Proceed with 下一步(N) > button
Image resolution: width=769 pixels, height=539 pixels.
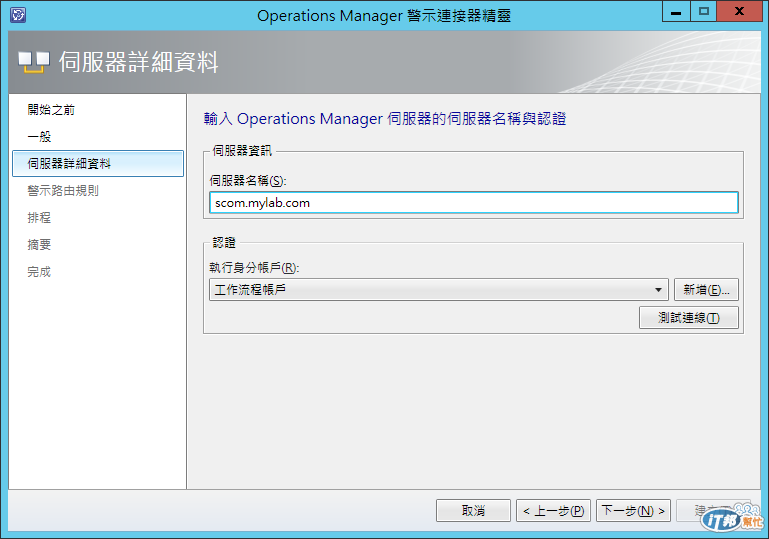(x=633, y=511)
